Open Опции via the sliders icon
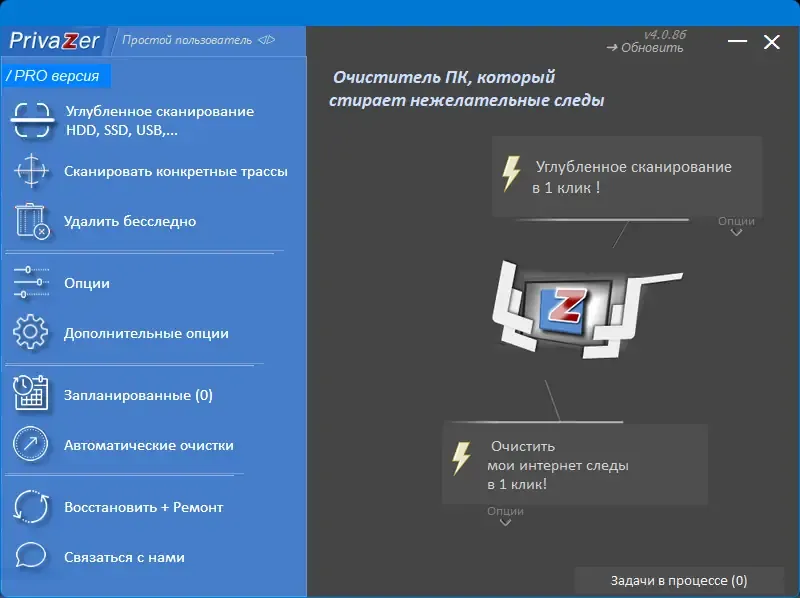Screen dimensions: 800x598 (30, 283)
